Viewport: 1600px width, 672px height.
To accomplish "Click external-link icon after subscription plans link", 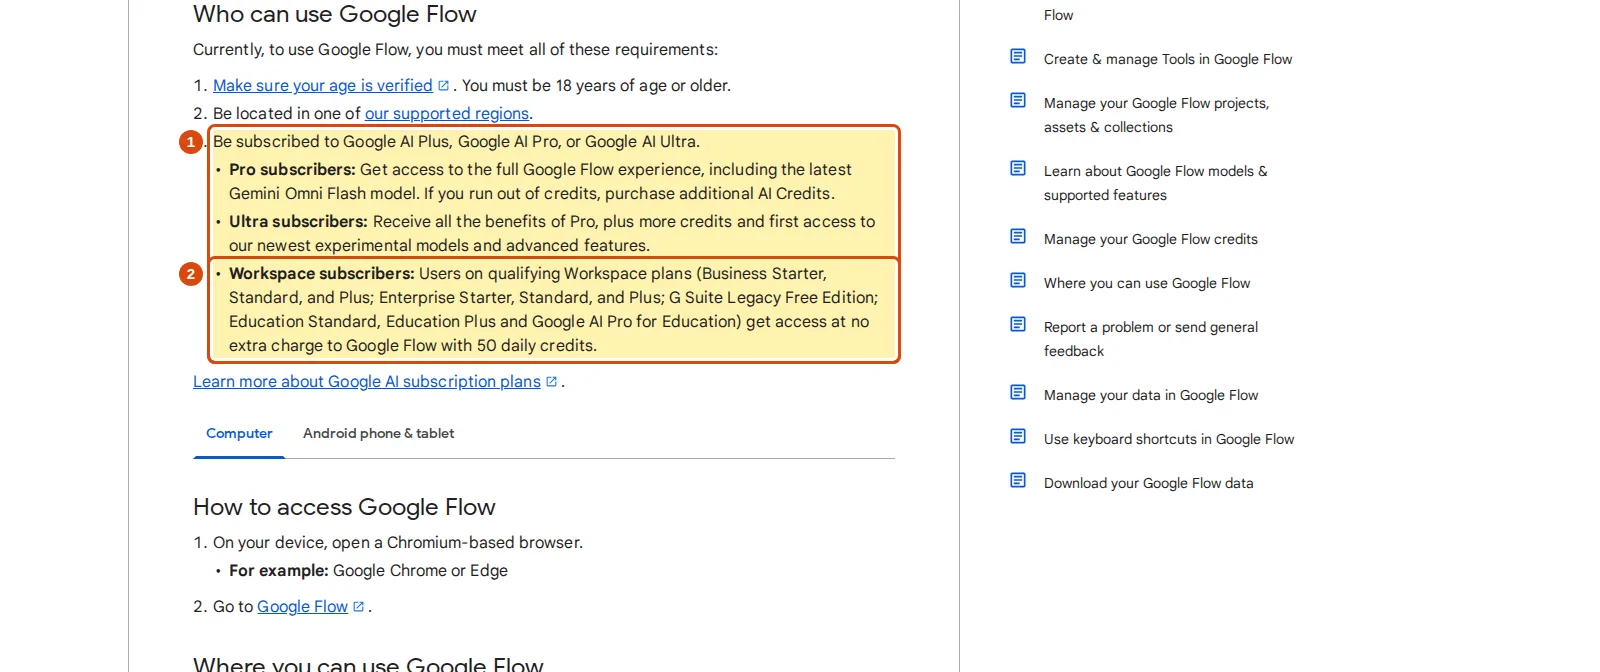I will 551,382.
